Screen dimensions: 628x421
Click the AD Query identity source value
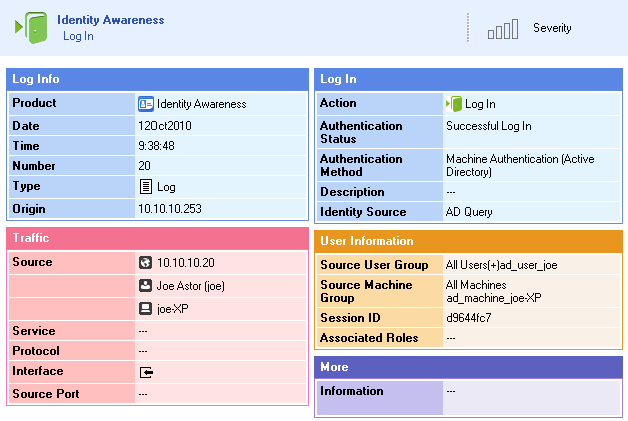pyautogui.click(x=469, y=212)
